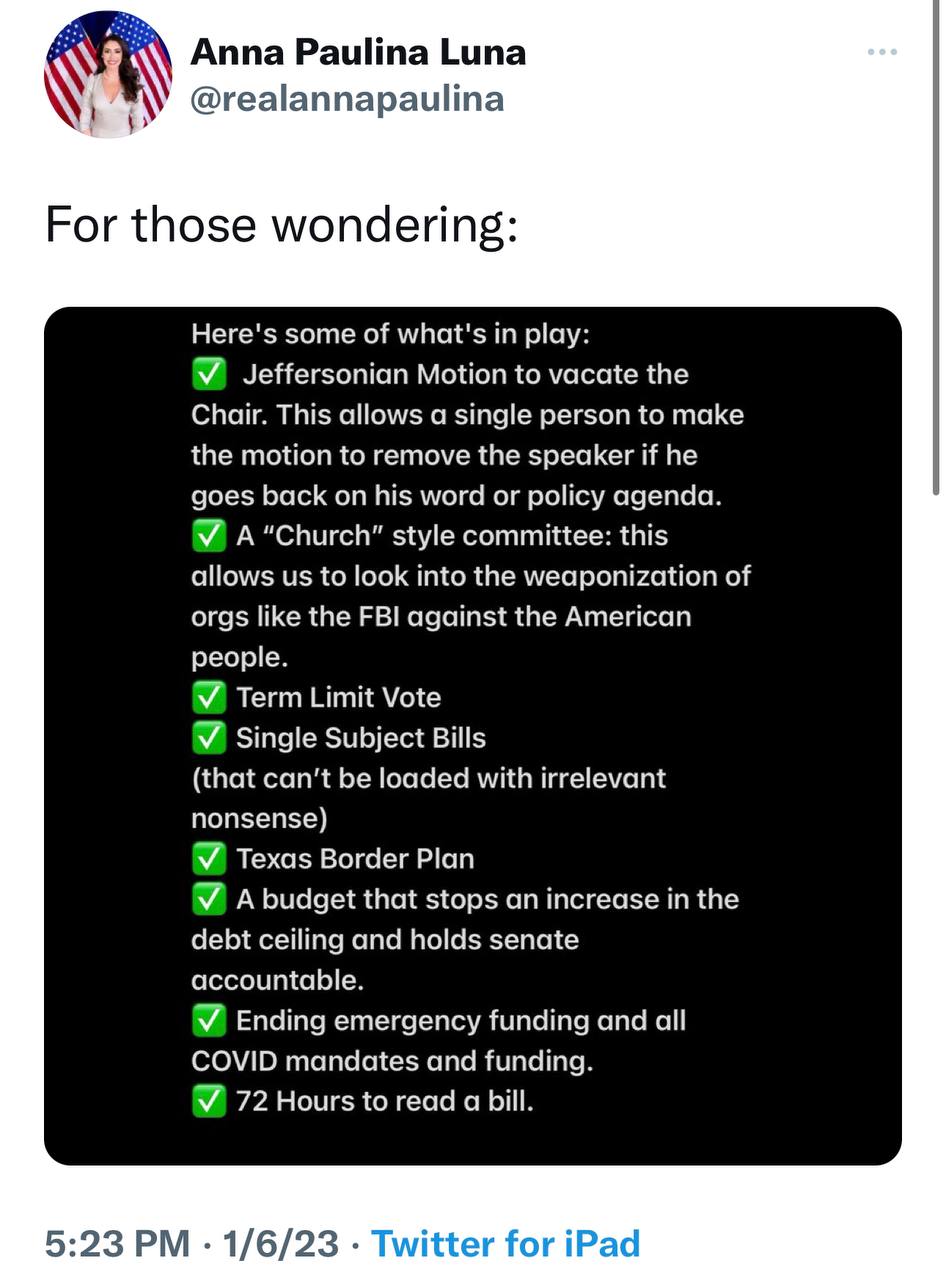Open Anna Paulina Luna's profile picture
The image size is (946, 1280).
[108, 75]
